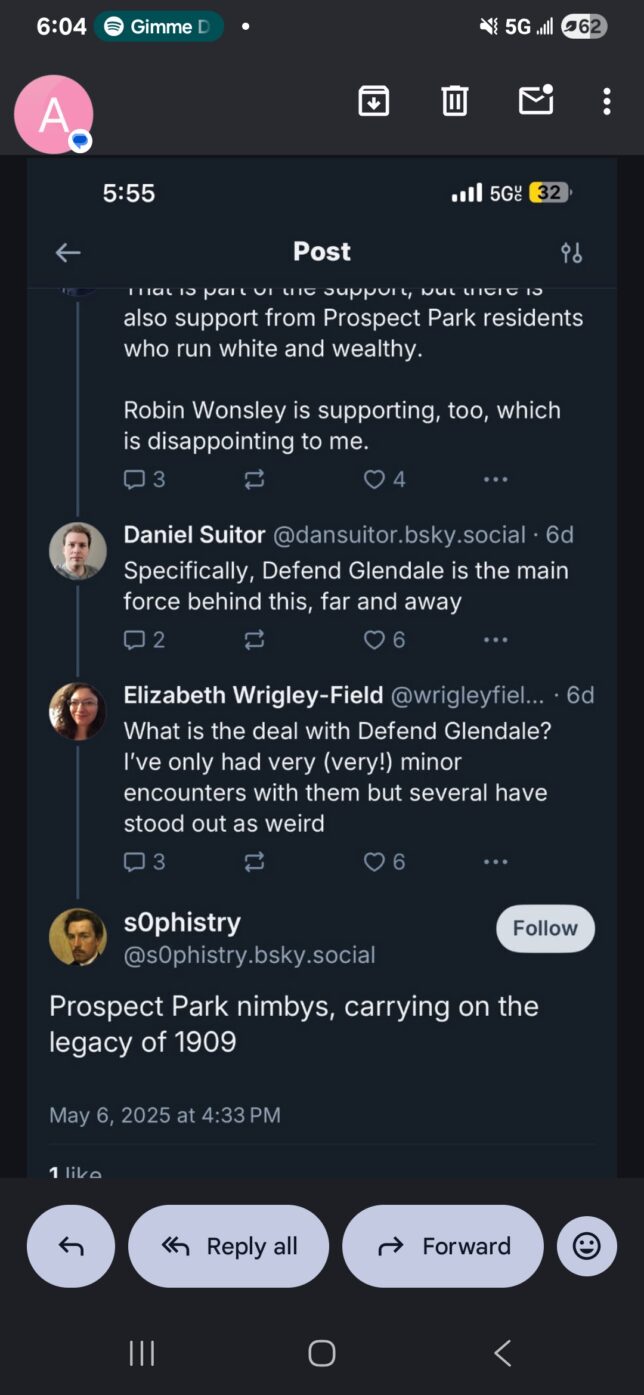Open comments on Elizabeth Wrigley-Field's reply
644x1395 pixels.
[135, 862]
